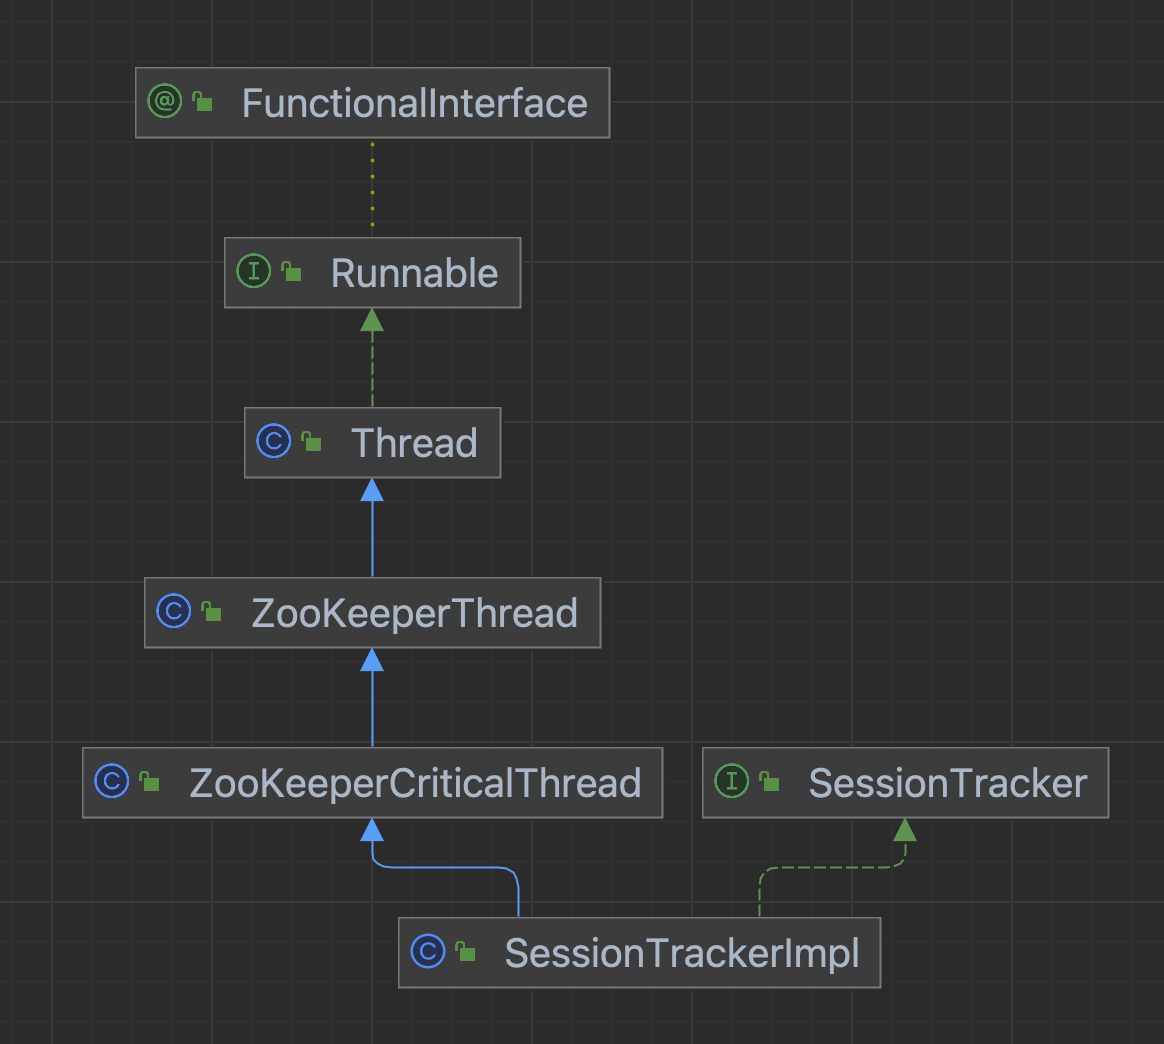Click the class icon beside ZooKeeperCriticalThread

pos(111,782)
